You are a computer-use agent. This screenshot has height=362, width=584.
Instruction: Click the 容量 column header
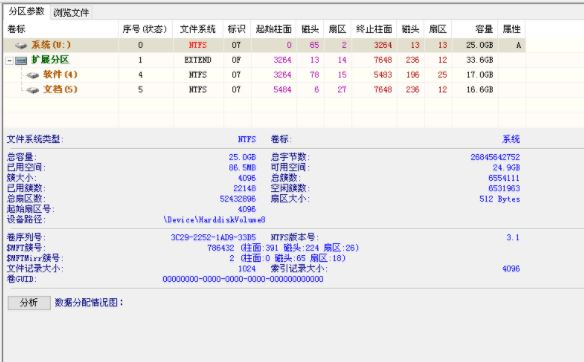click(474, 29)
